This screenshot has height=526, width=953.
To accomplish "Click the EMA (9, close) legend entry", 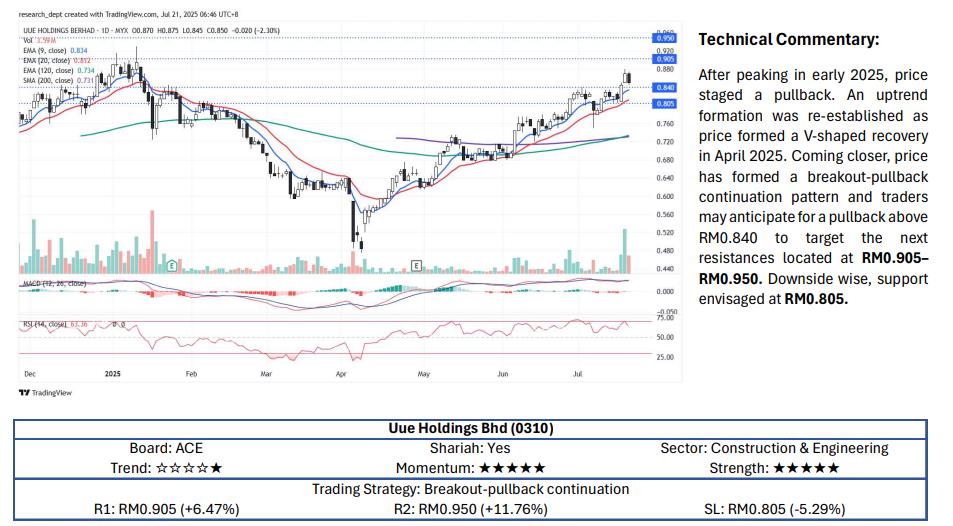I will pyautogui.click(x=55, y=51).
